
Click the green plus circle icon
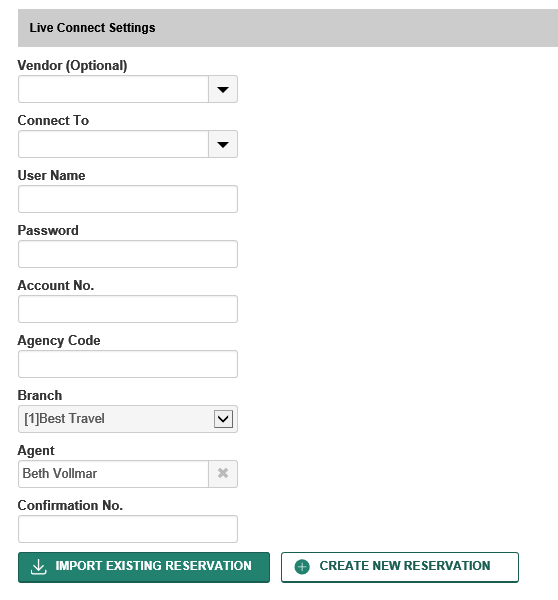point(302,567)
